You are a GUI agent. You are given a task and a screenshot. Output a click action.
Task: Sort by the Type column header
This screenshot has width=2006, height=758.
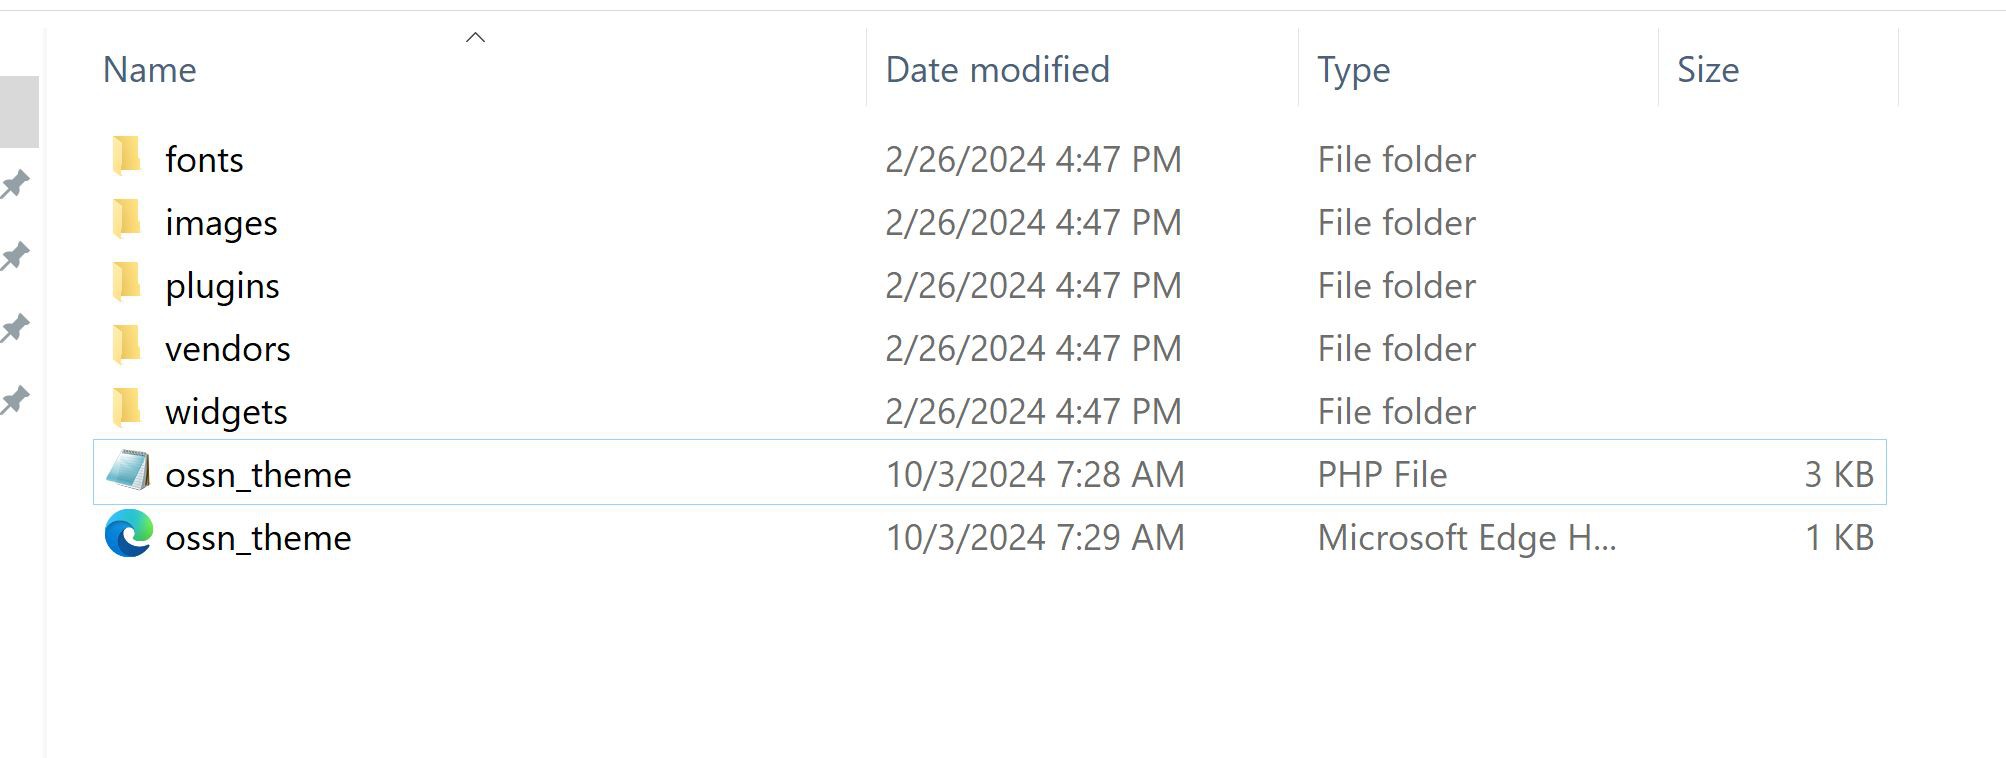pyautogui.click(x=1353, y=70)
